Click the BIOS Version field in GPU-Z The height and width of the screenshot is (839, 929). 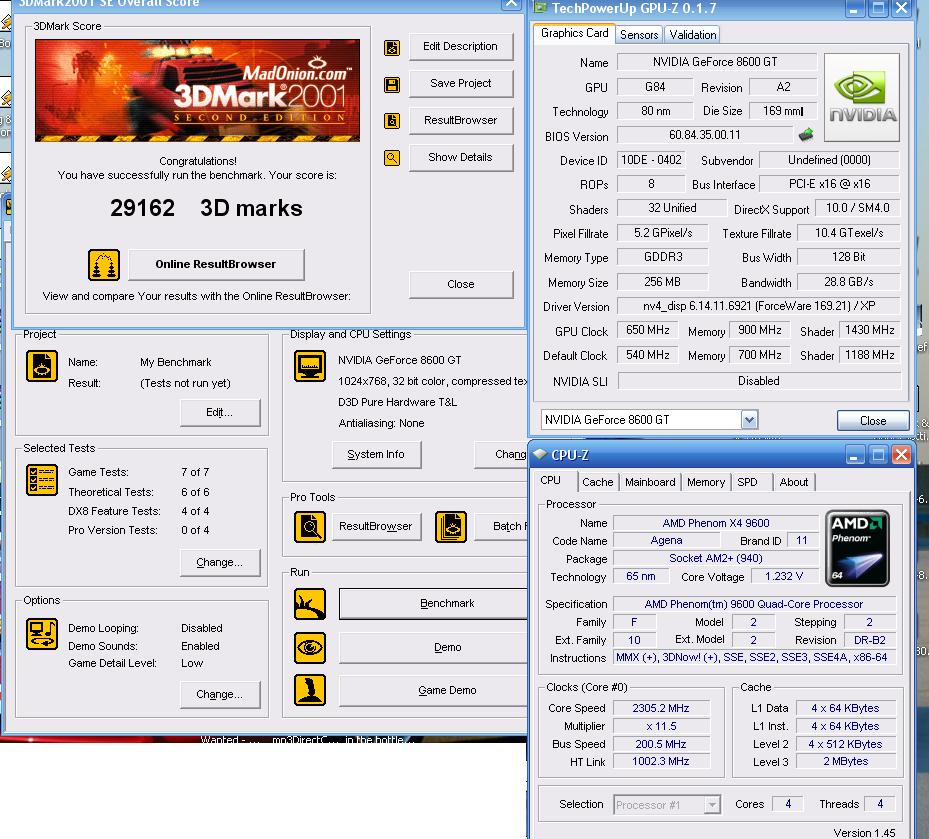704,135
